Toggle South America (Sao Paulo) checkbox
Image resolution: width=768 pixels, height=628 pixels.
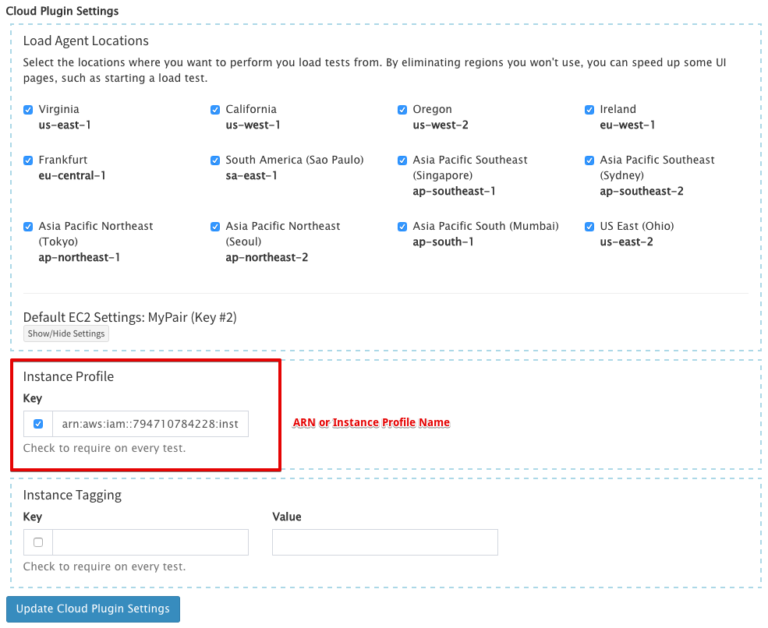(215, 160)
